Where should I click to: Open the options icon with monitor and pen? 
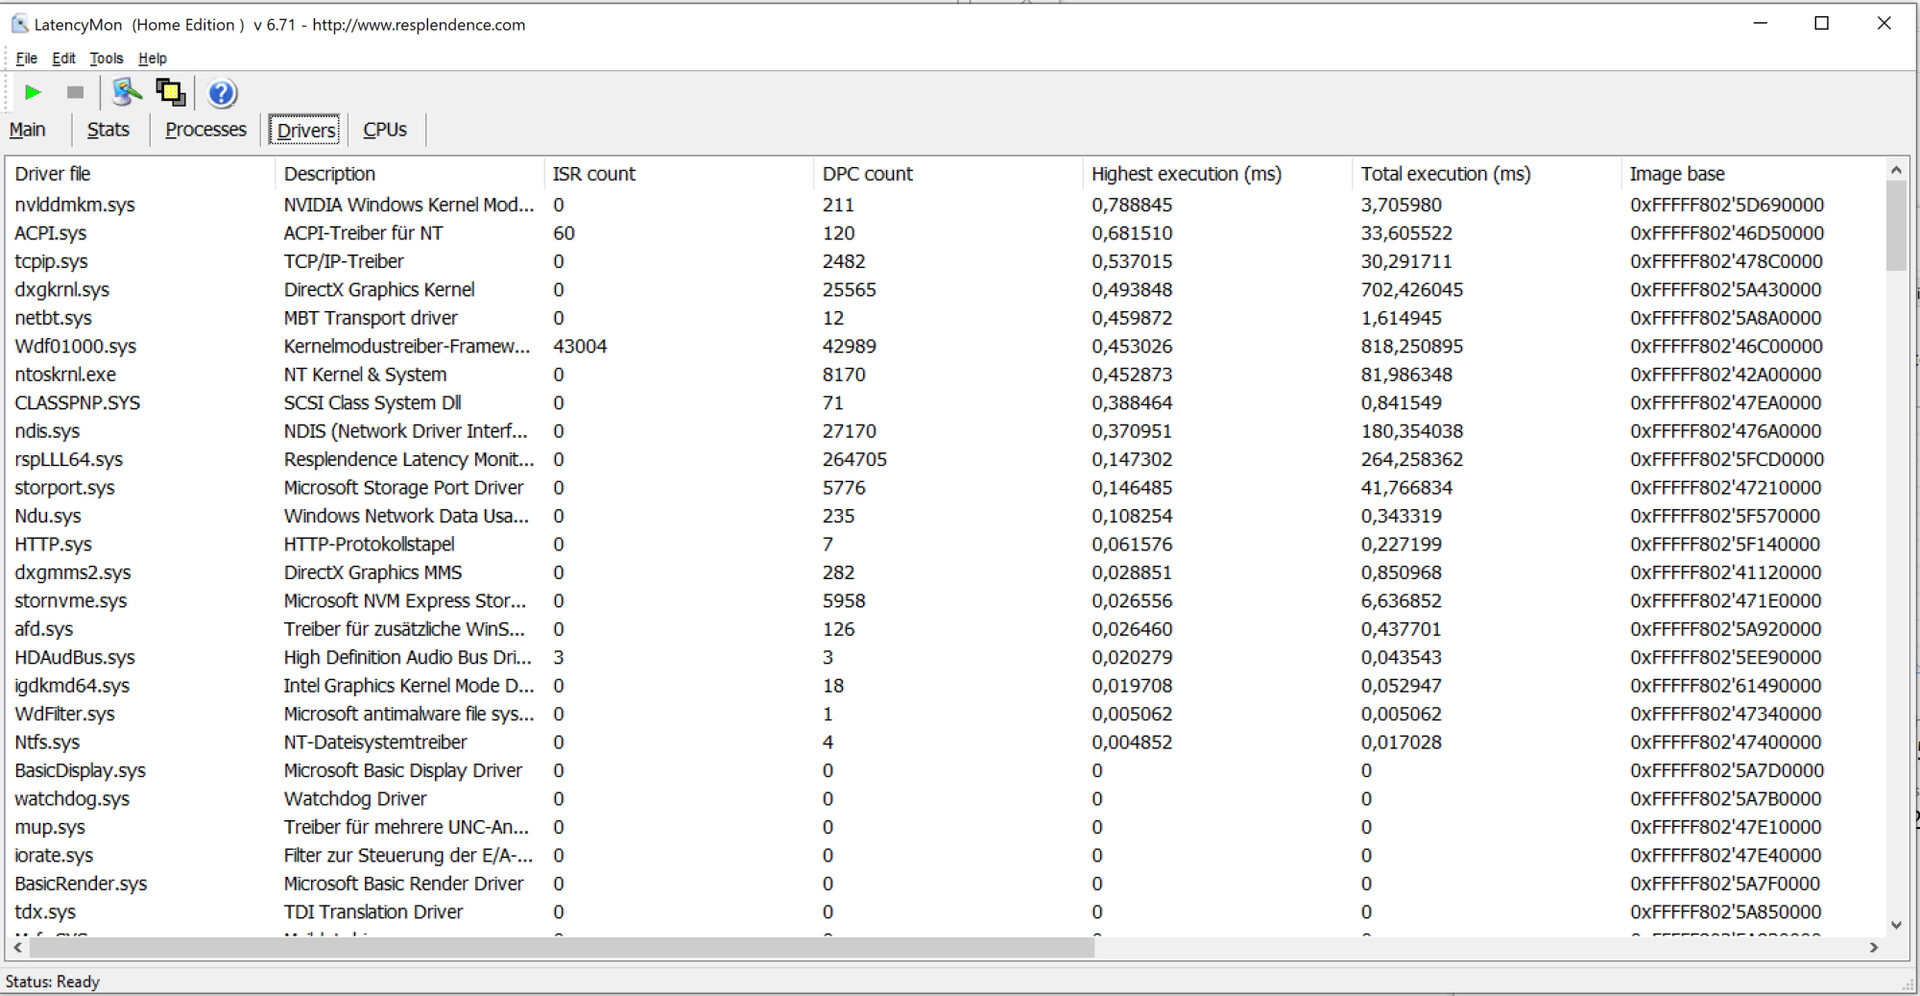[x=126, y=93]
